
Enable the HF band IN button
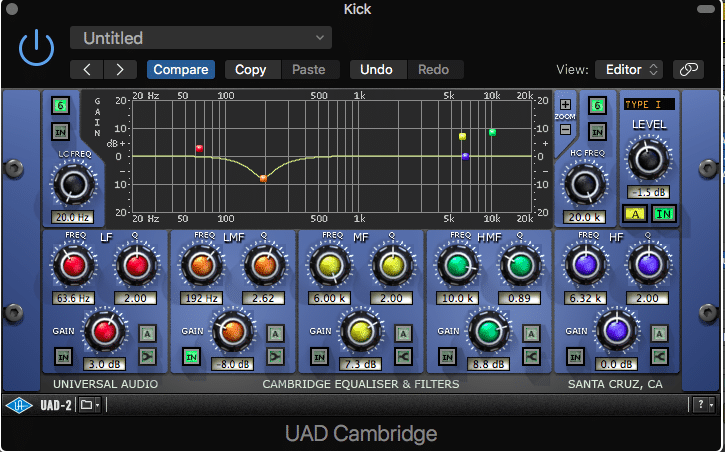coord(575,357)
